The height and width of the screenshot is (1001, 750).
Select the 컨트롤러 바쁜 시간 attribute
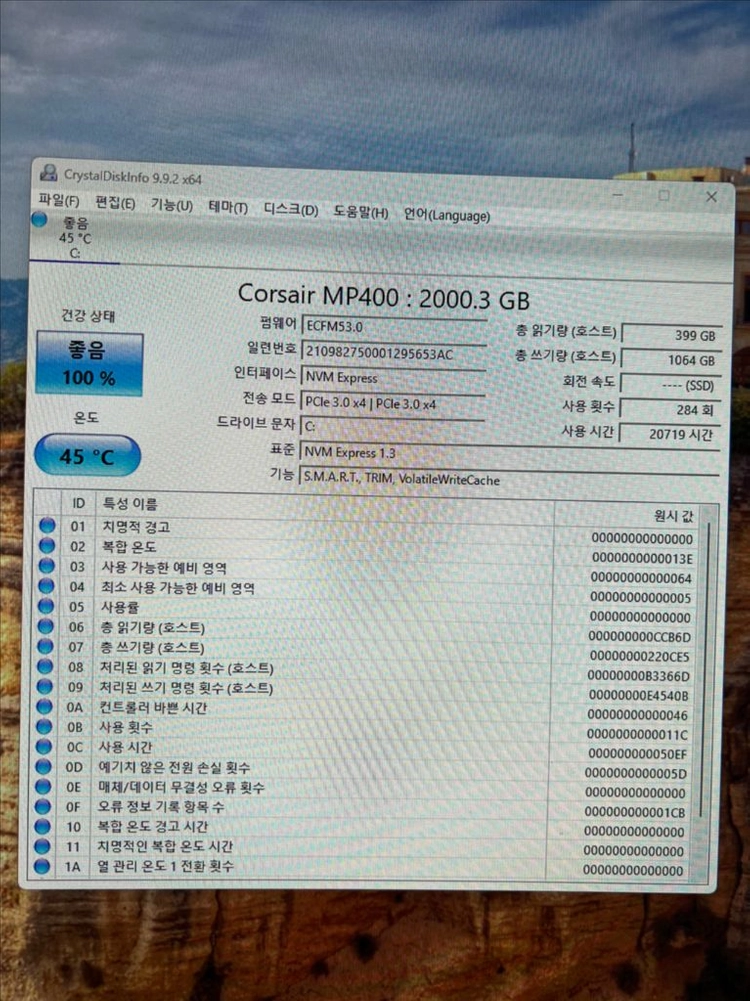click(153, 707)
